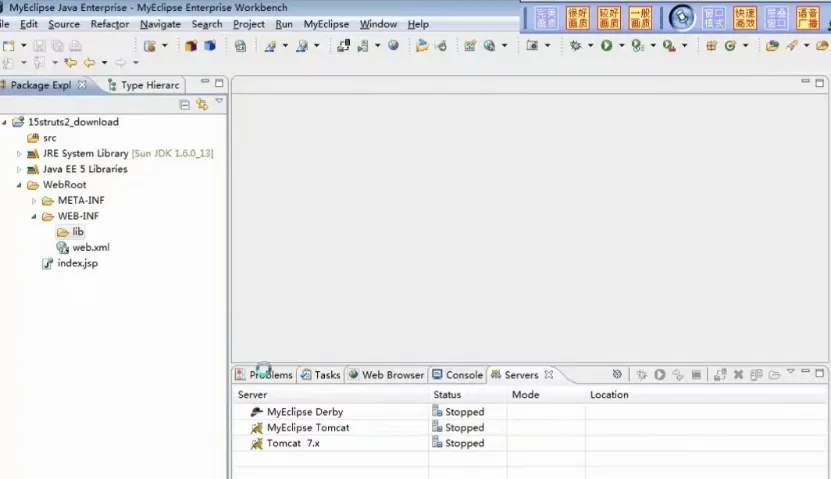Click debug-mode bug icon in Servers view

(x=641, y=375)
